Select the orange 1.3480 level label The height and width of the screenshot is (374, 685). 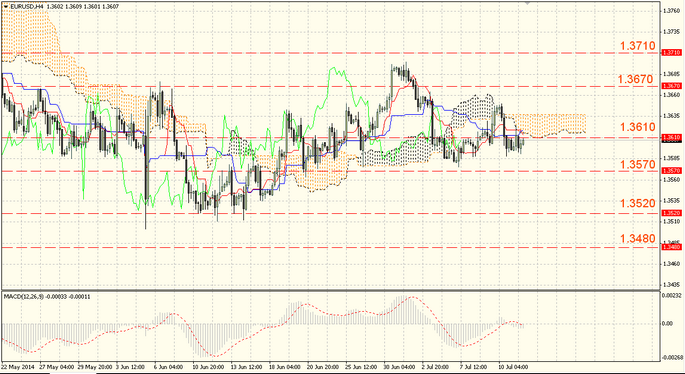(x=638, y=238)
